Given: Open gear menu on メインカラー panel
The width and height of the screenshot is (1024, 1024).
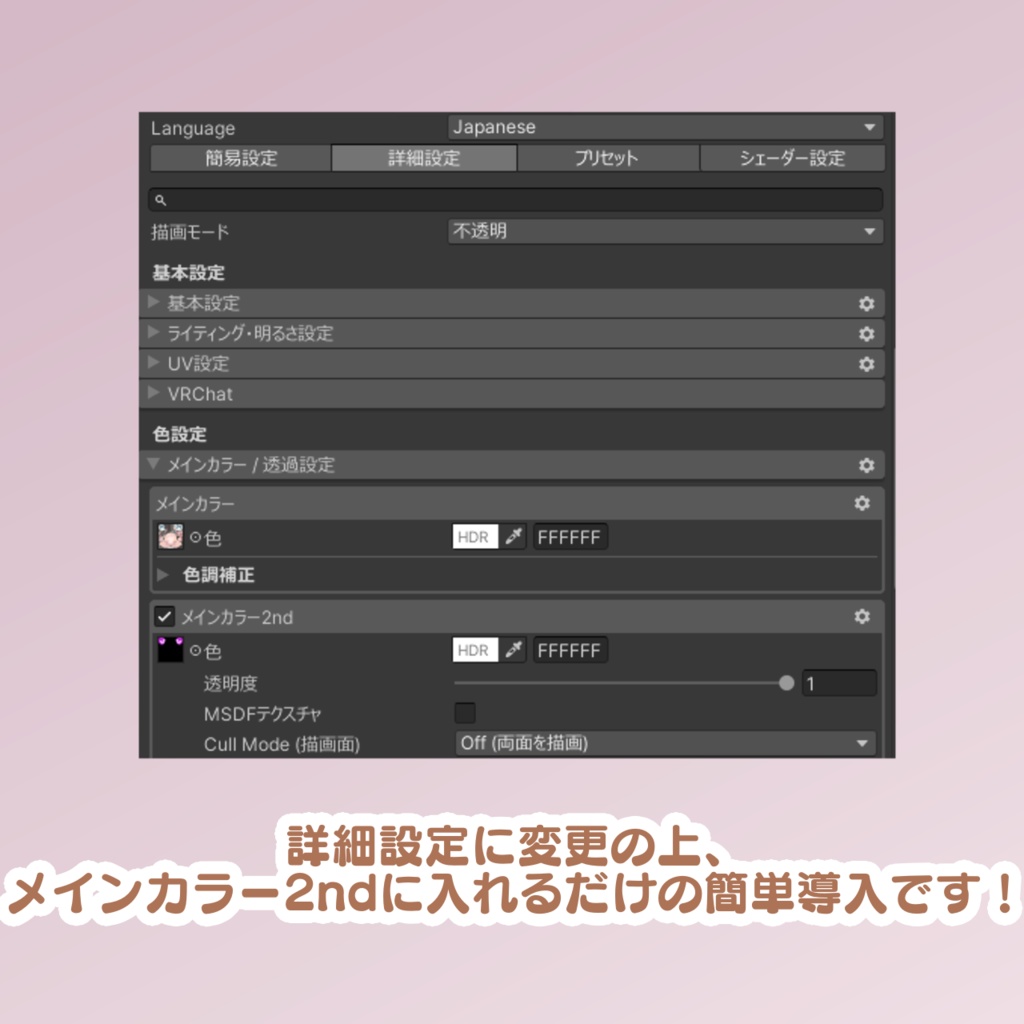Looking at the screenshot, I should [x=862, y=504].
